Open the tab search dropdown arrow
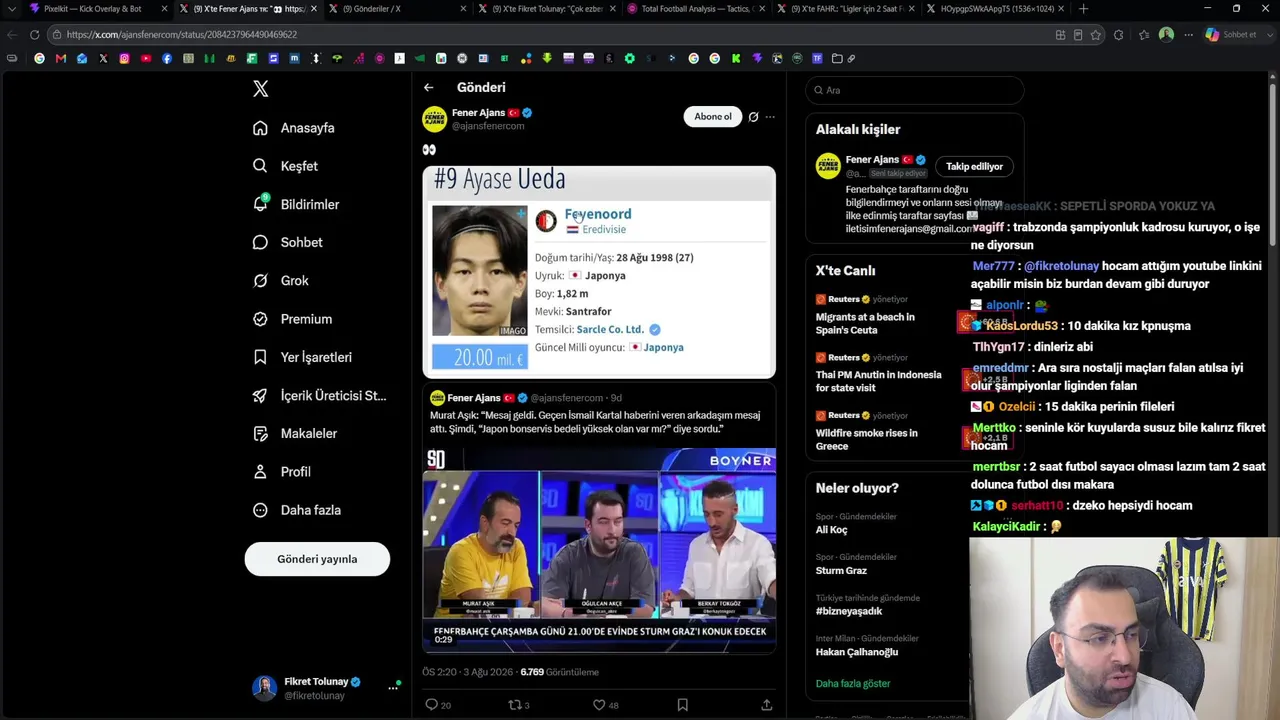 point(11,9)
